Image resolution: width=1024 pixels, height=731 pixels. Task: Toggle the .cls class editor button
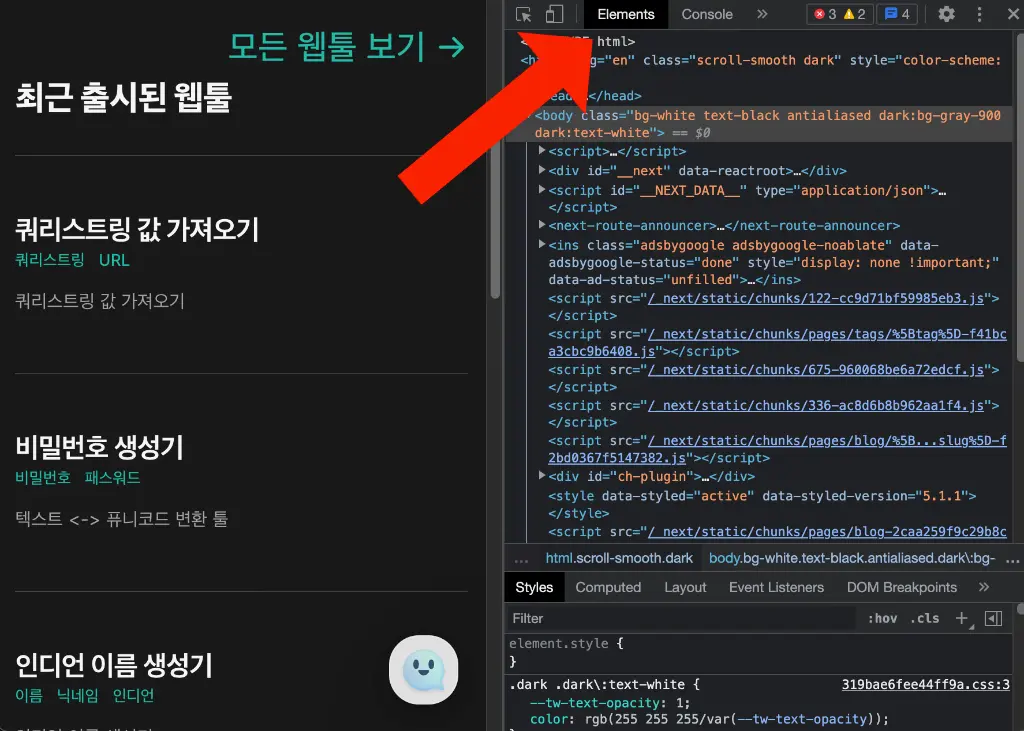pos(924,618)
